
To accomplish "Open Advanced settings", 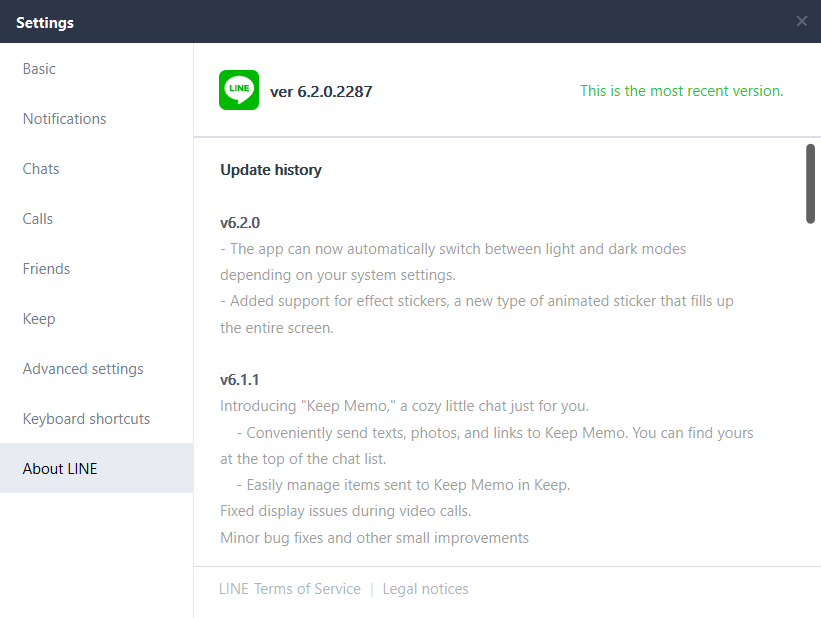I will coord(97,369).
